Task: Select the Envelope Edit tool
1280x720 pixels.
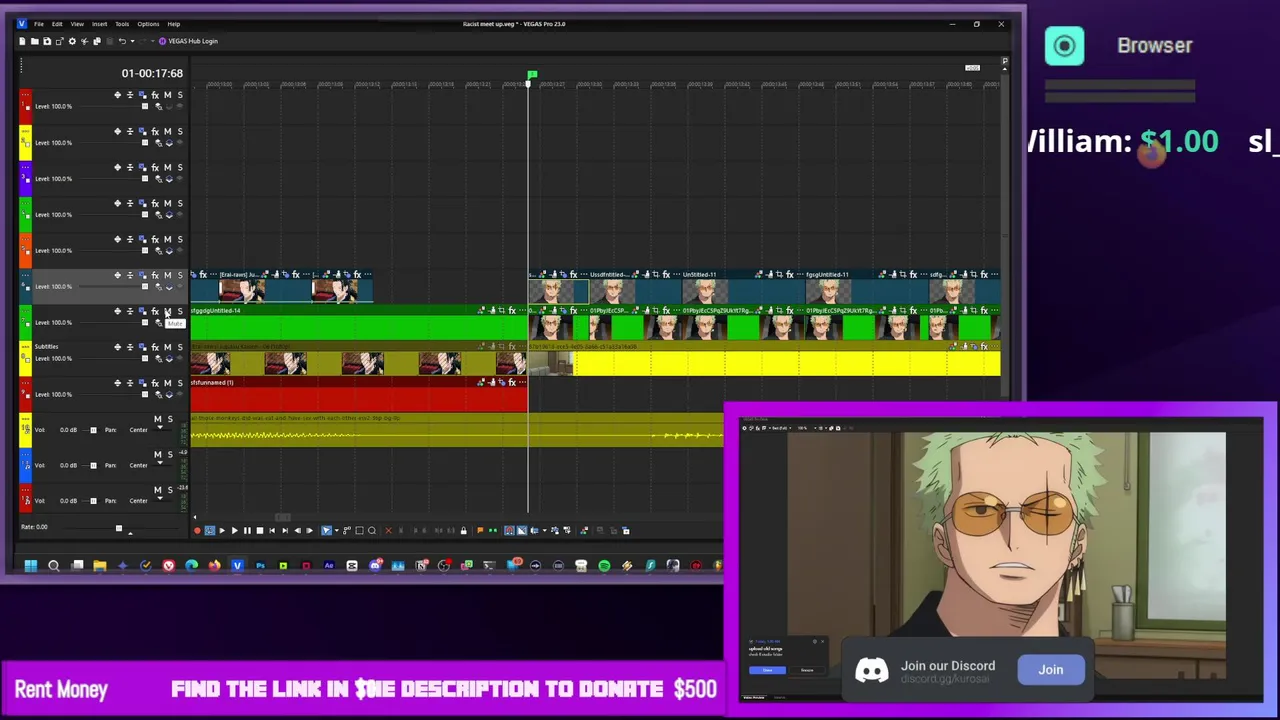Action: [x=347, y=531]
